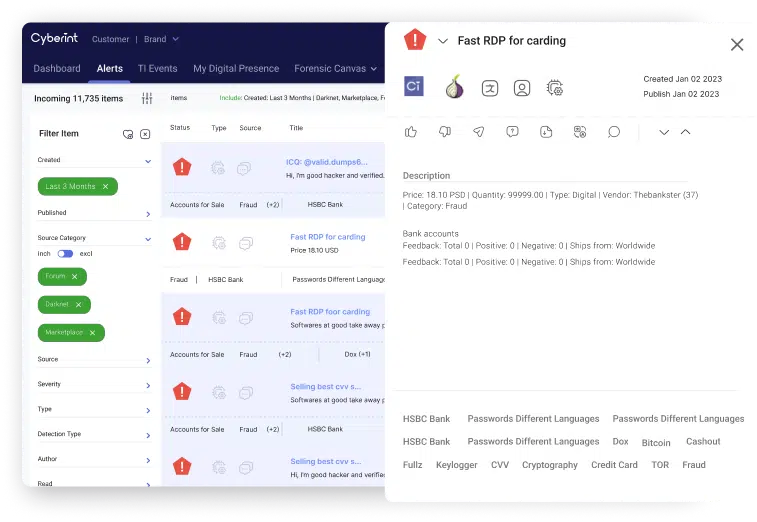Screen dimensions: 757x522
Task: Click gear icon on Fast RDP for carding row
Action: 219,242
